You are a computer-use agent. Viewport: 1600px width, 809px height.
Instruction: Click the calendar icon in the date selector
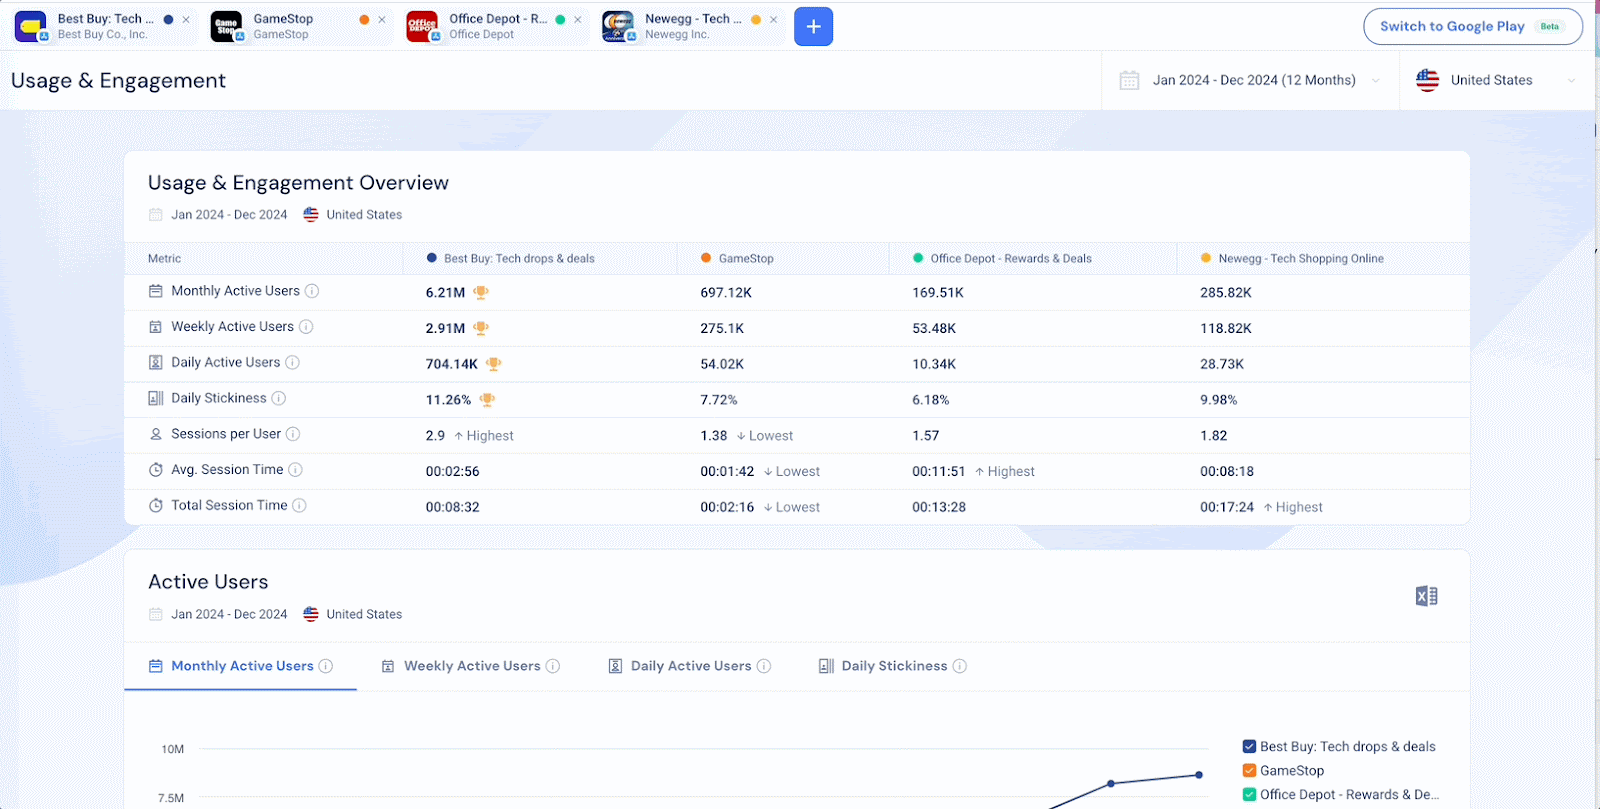coord(1129,80)
